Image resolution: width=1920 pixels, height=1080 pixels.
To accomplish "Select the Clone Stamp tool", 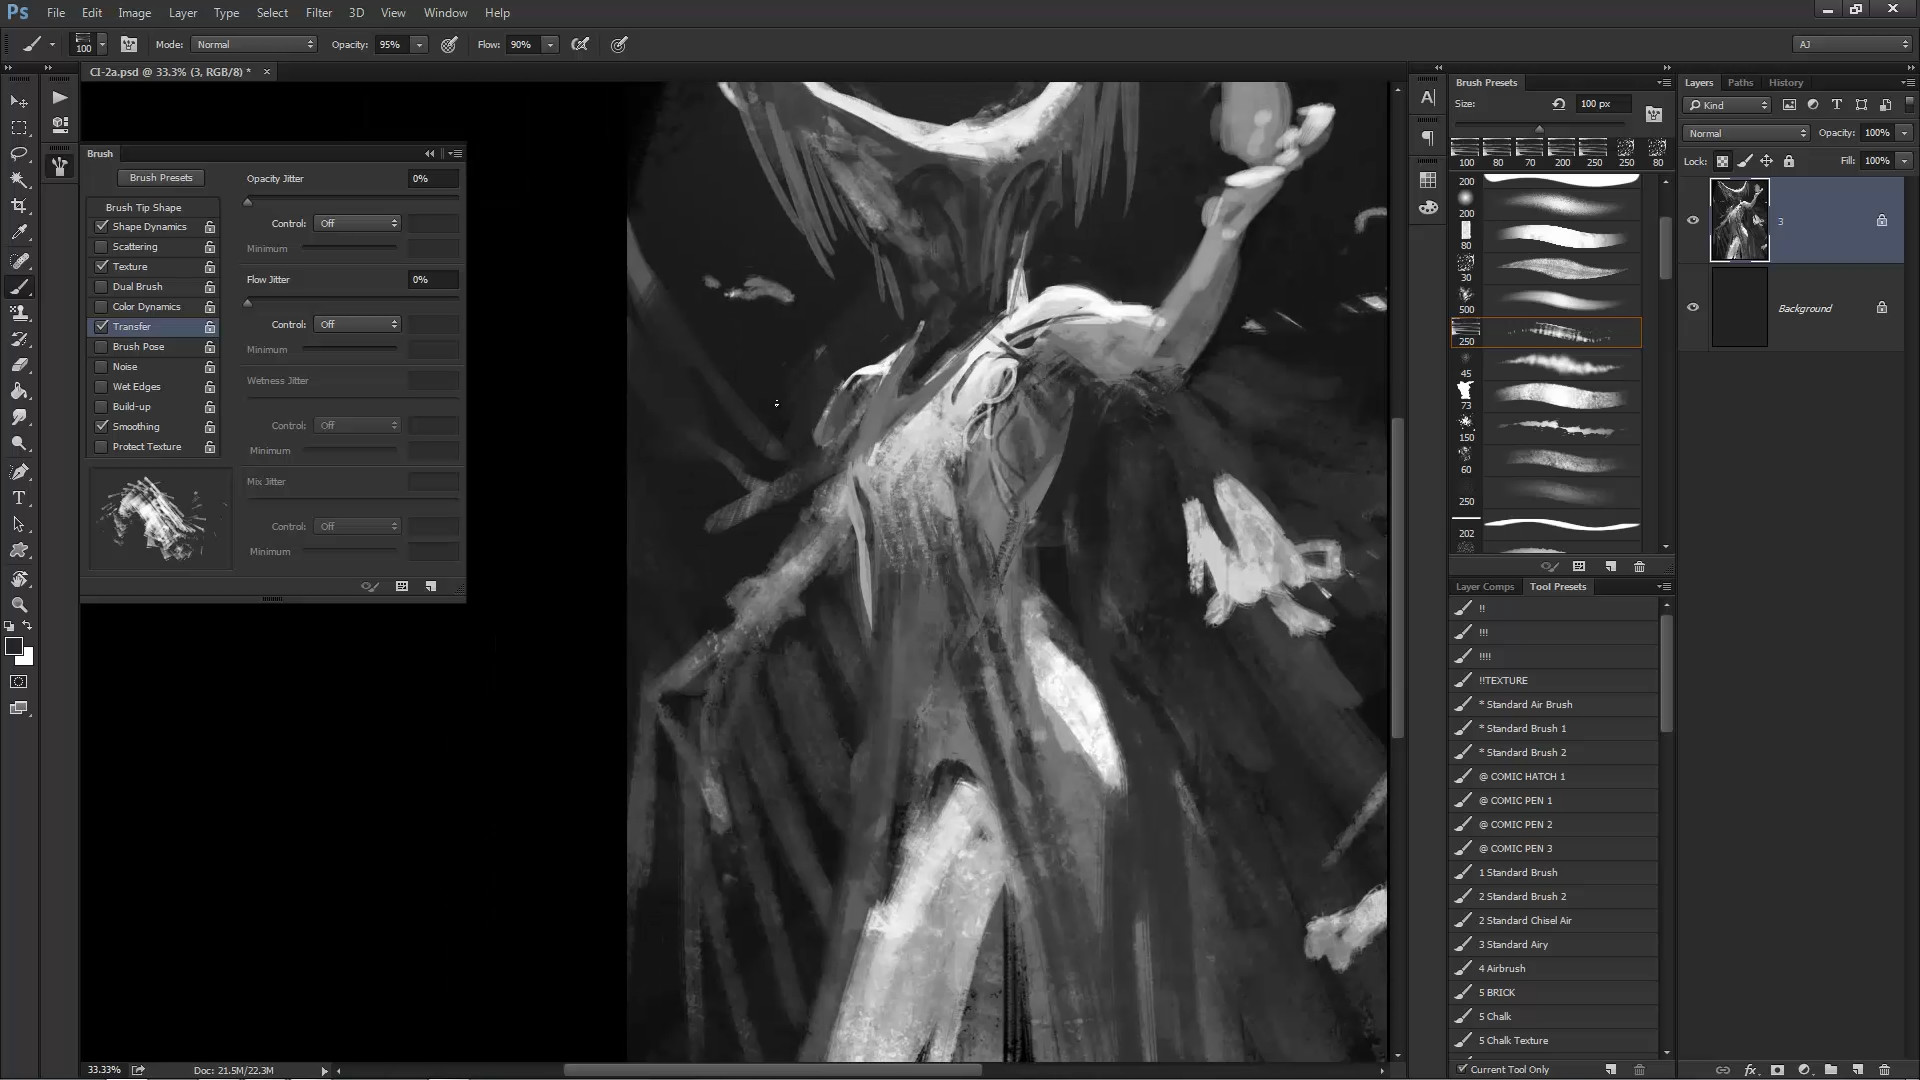I will tap(19, 313).
